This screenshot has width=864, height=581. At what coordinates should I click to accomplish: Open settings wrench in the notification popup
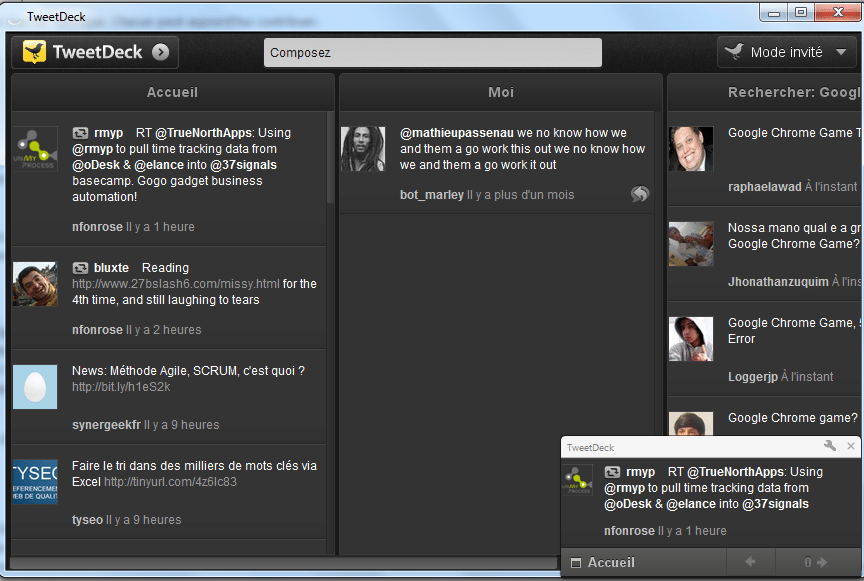pos(830,446)
